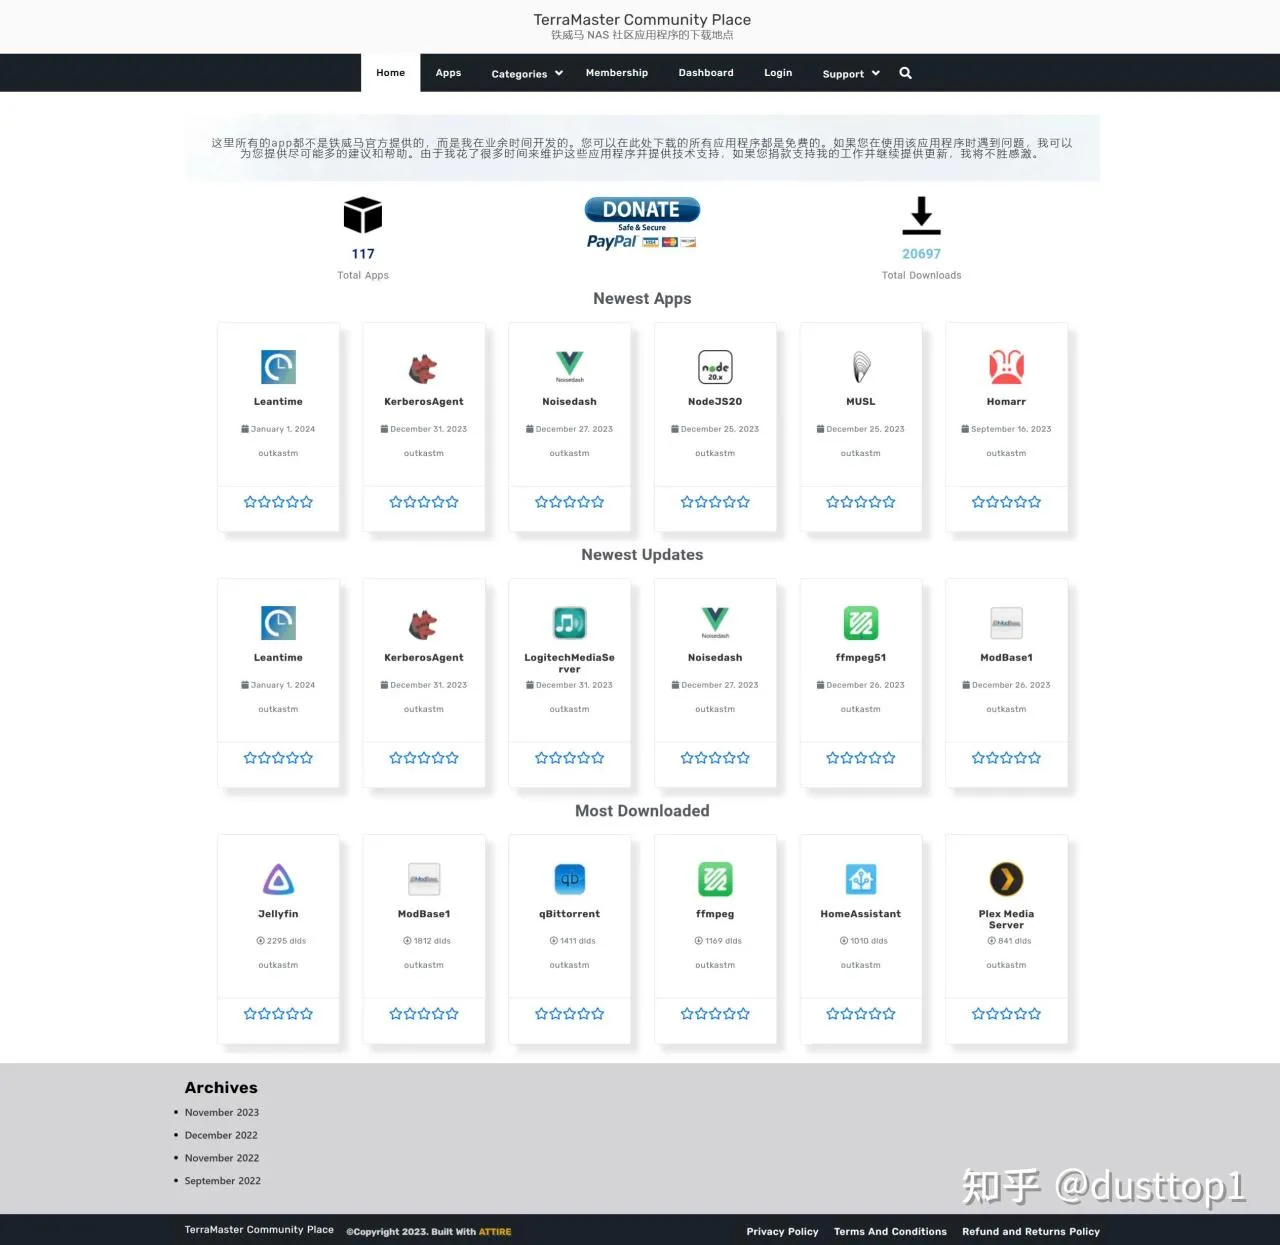Image resolution: width=1280 pixels, height=1245 pixels.
Task: Rate the Jellyfin app star rating
Action: pos(278,1014)
